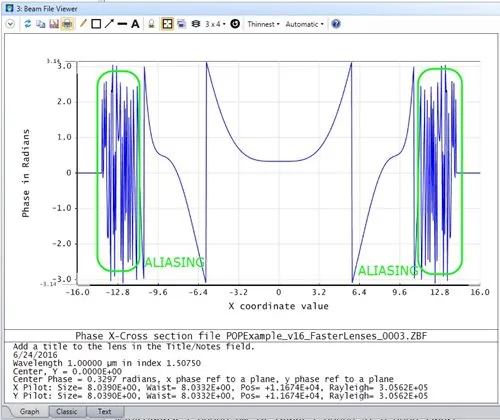Print the Beam File Viewer window
500x420 pixels.
(x=67, y=24)
